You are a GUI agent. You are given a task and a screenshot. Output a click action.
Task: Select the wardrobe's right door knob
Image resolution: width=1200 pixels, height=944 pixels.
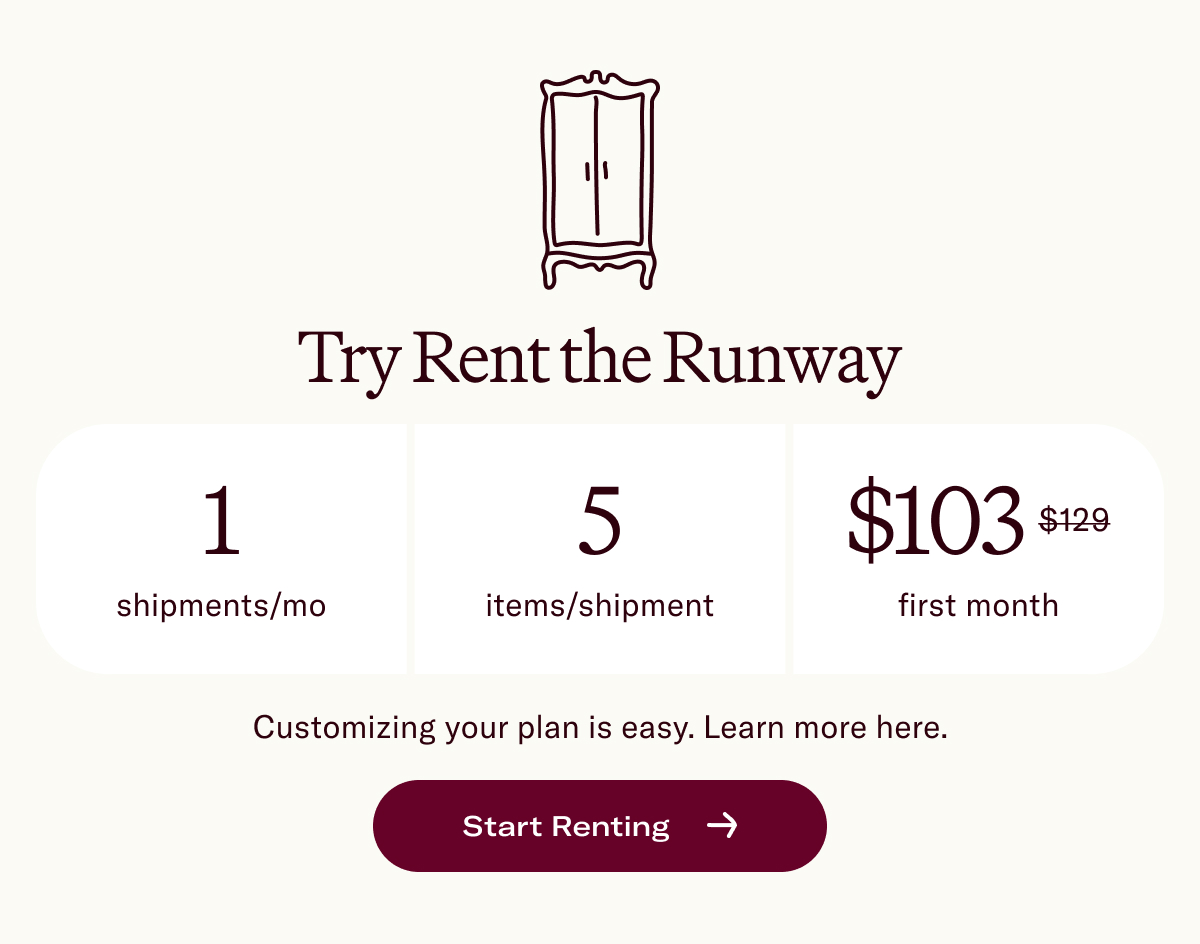(x=605, y=170)
